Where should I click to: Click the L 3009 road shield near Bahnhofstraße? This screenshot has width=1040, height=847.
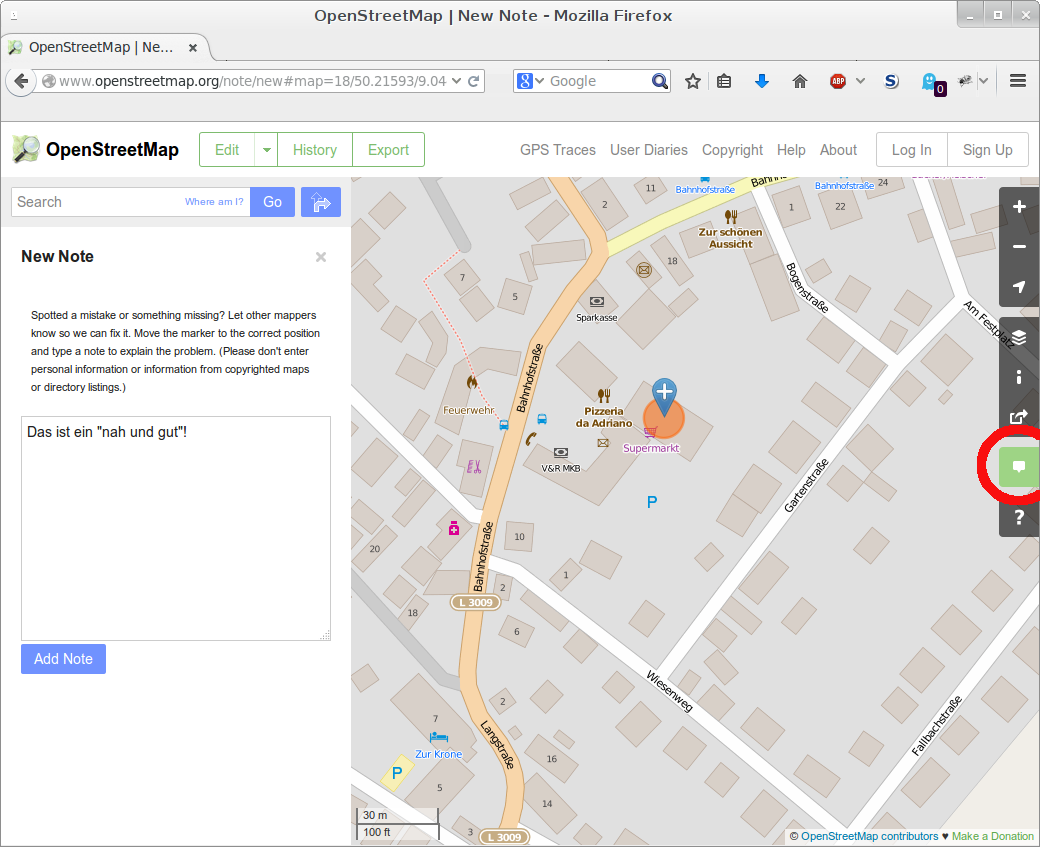tap(476, 602)
